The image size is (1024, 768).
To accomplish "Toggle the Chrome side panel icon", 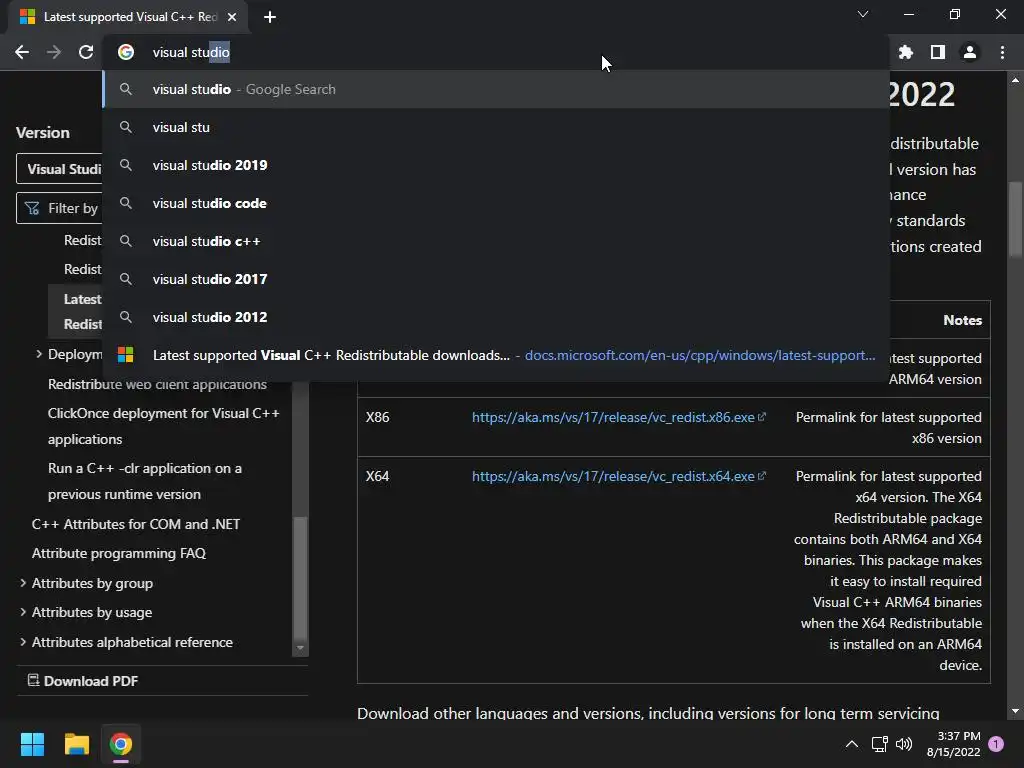I will point(937,52).
